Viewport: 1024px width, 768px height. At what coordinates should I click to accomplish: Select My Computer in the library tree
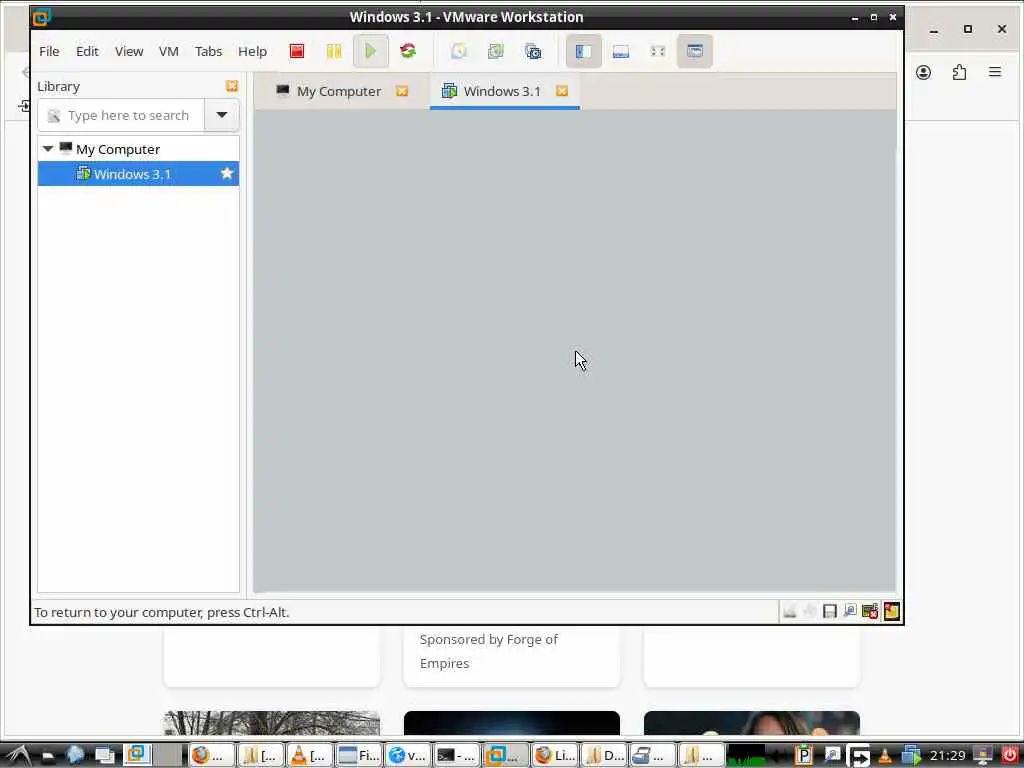[118, 149]
